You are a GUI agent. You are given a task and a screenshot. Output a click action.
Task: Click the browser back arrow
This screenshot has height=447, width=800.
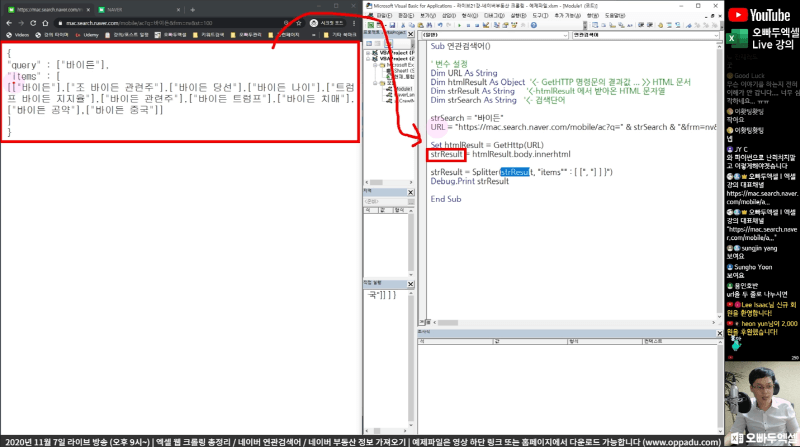pos(8,21)
